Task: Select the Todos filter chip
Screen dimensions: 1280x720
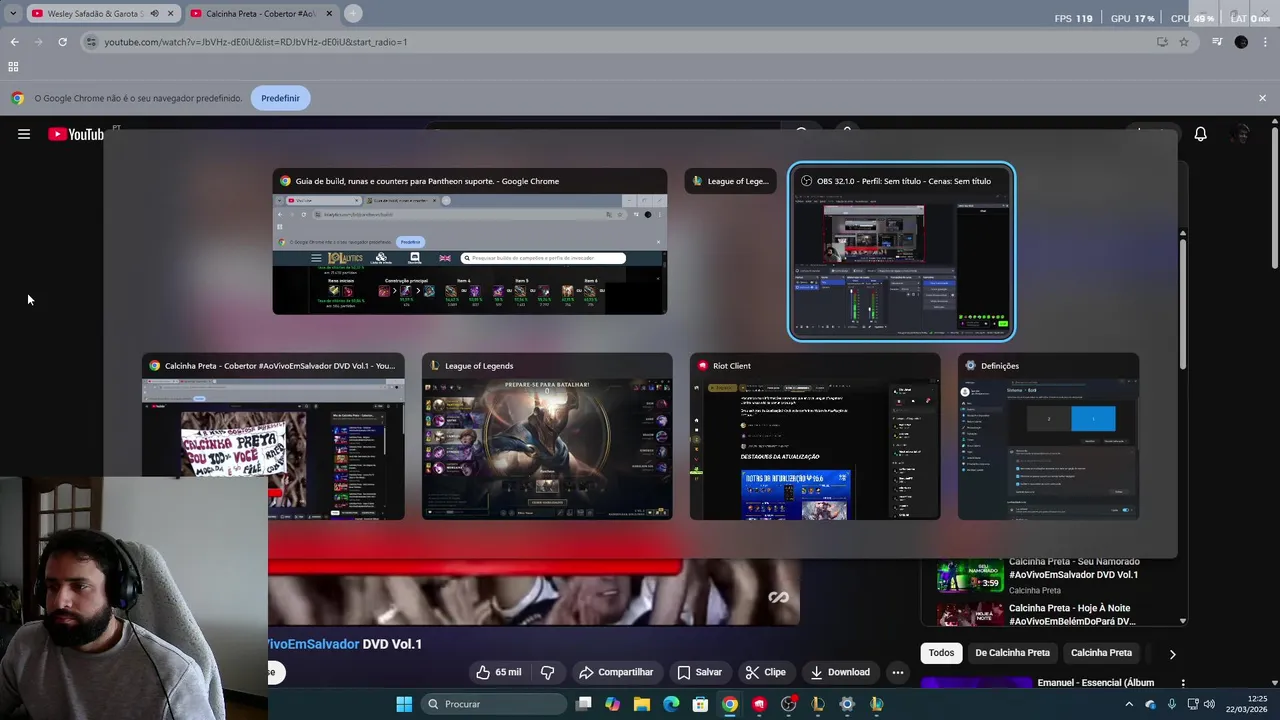Action: coord(941,653)
